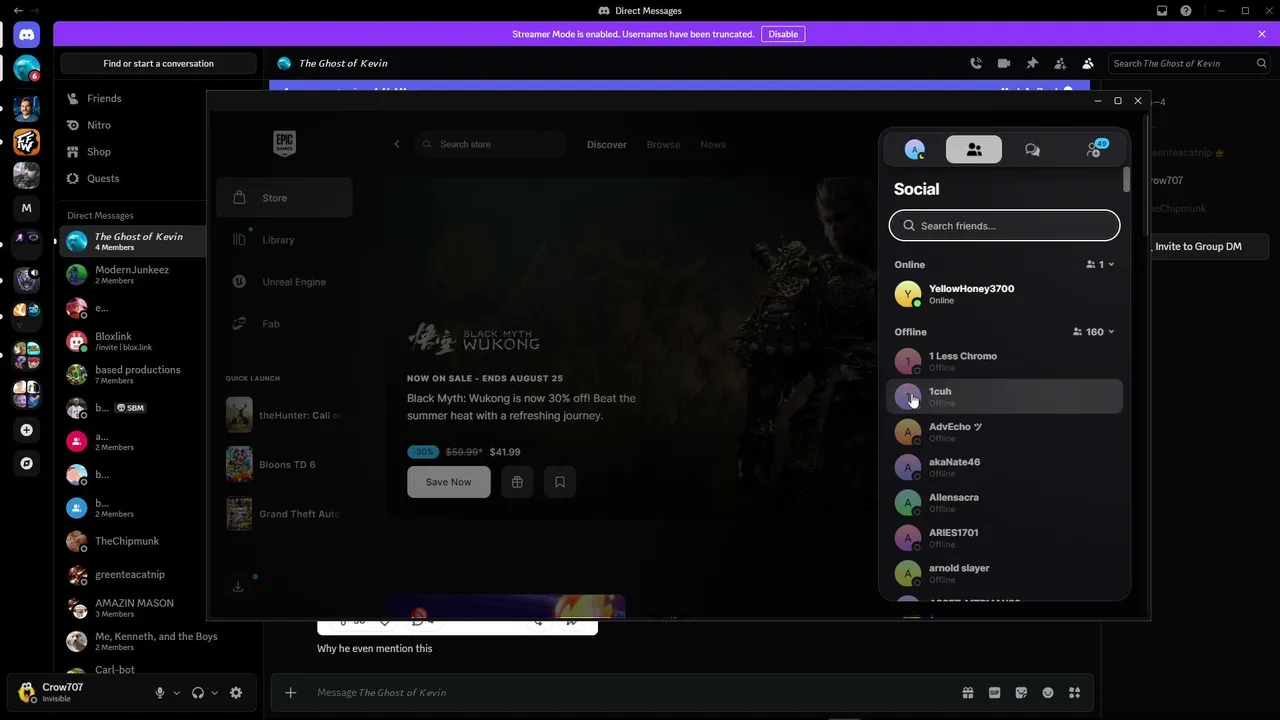The height and width of the screenshot is (720, 1280).
Task: Dismiss the Streamer Mode banner
Action: point(1262,34)
